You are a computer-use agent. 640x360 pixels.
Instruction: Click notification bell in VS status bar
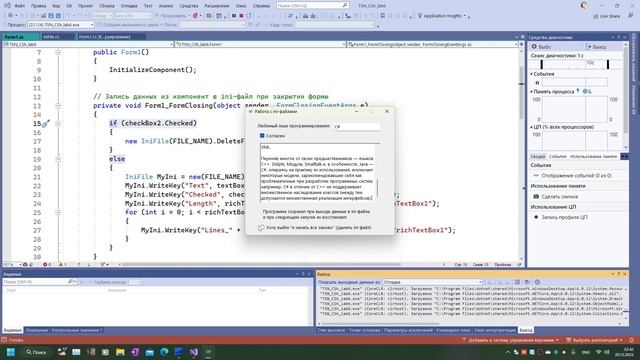click(x=631, y=340)
